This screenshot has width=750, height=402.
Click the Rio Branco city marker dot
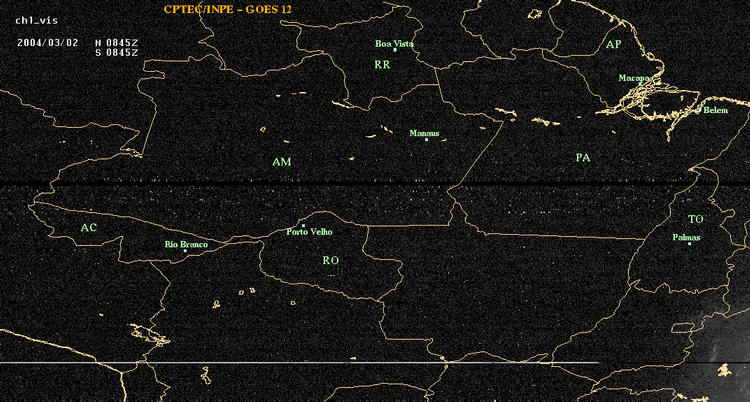(185, 250)
